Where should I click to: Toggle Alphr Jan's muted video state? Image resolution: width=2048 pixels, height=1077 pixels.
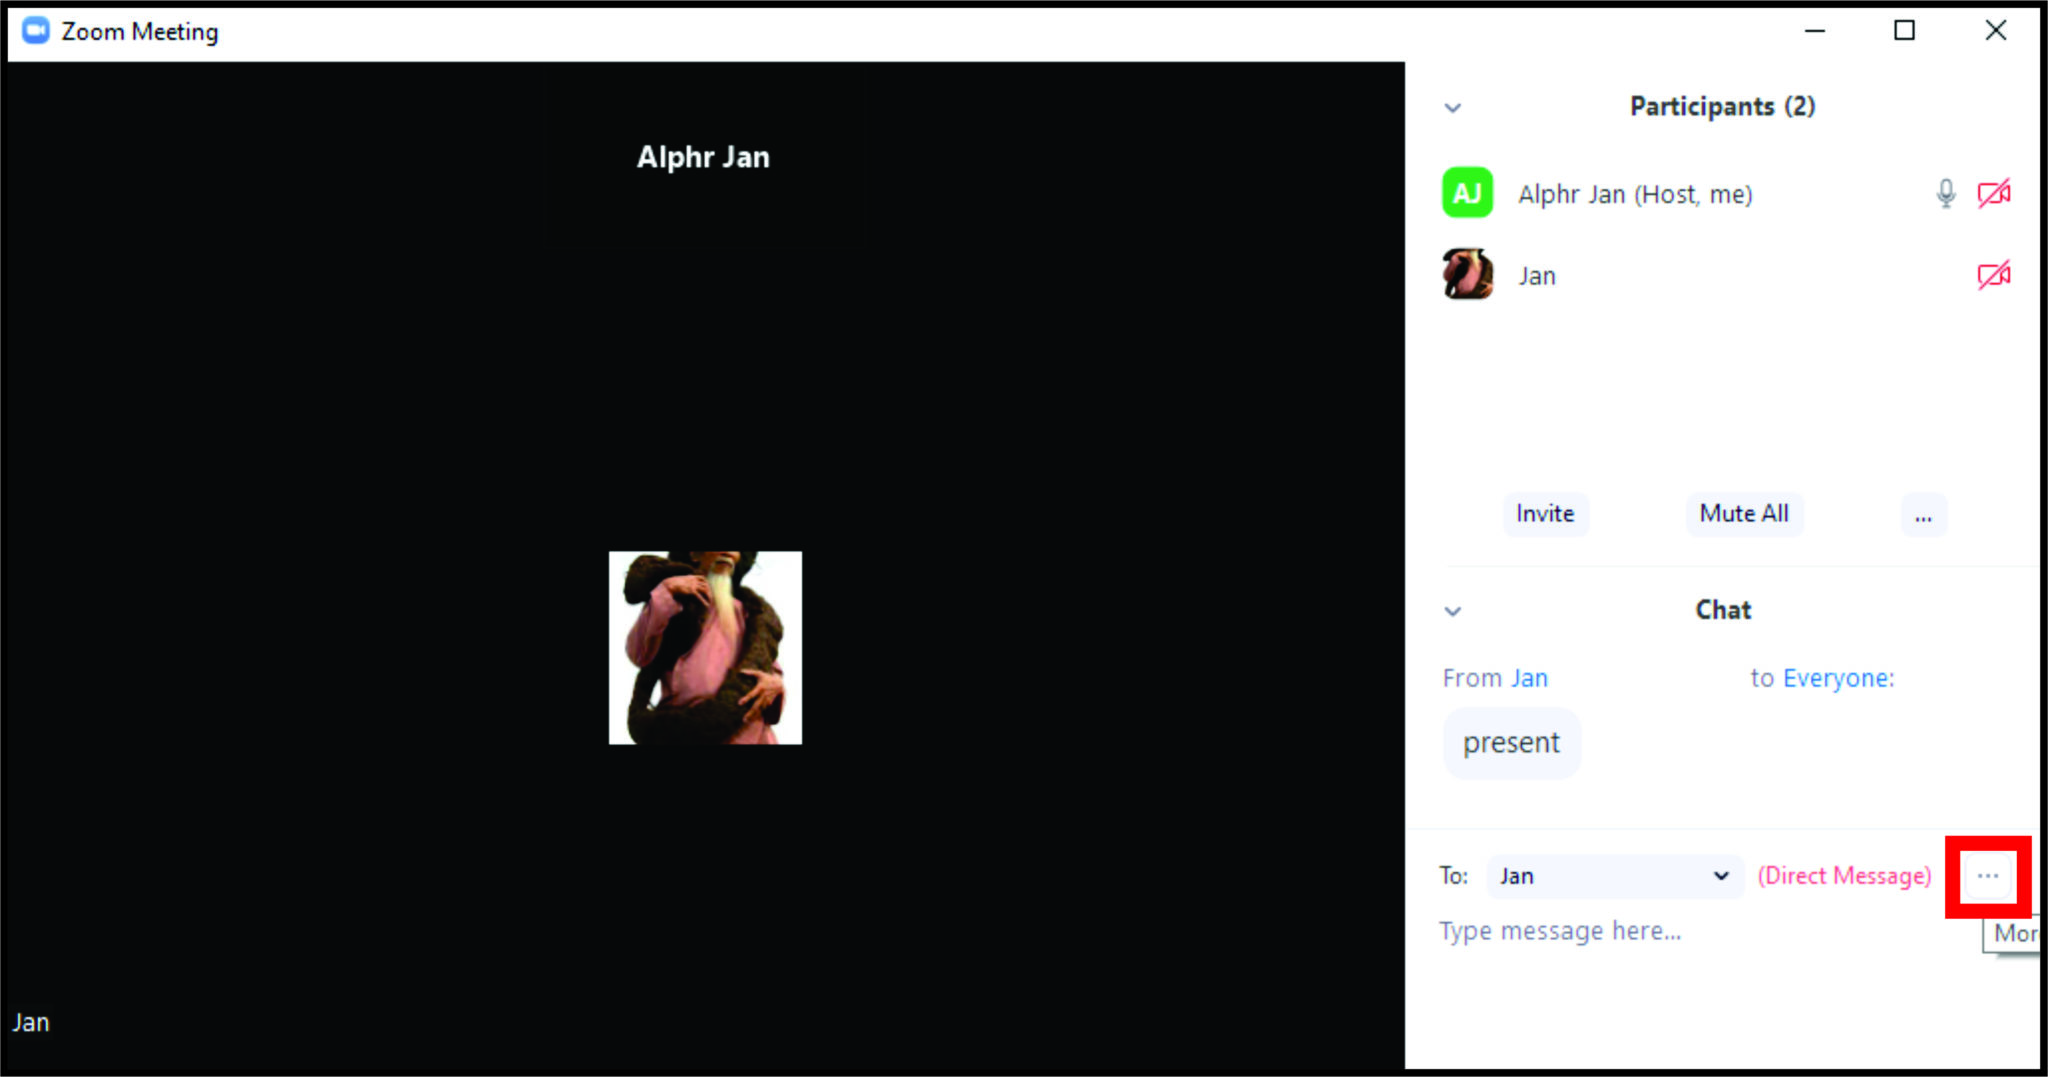(1992, 193)
